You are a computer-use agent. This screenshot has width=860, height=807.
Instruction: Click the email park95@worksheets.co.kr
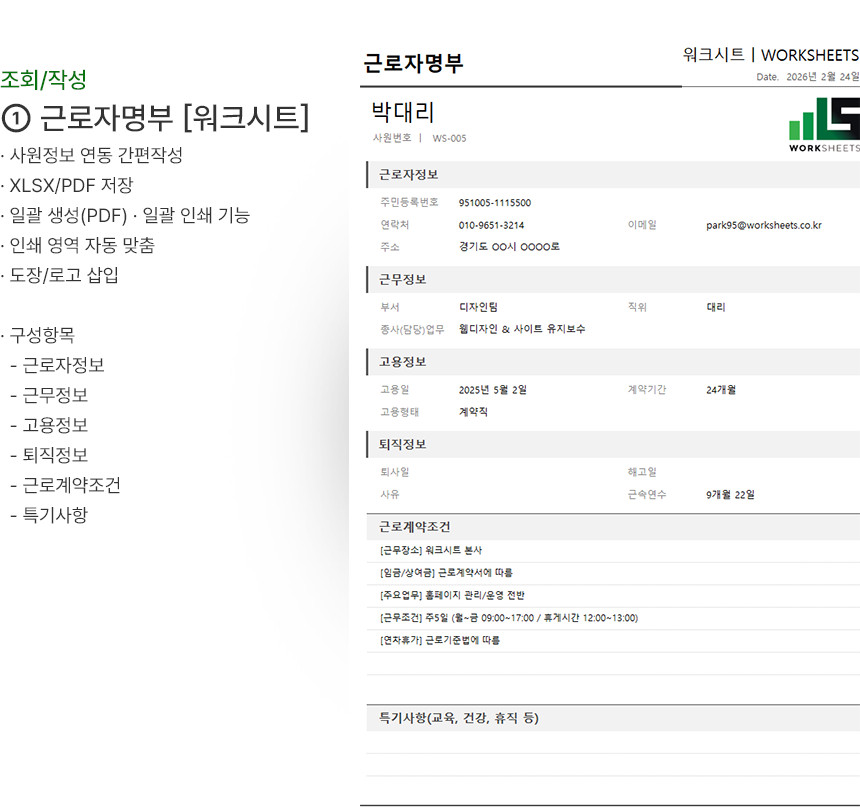pos(763,226)
